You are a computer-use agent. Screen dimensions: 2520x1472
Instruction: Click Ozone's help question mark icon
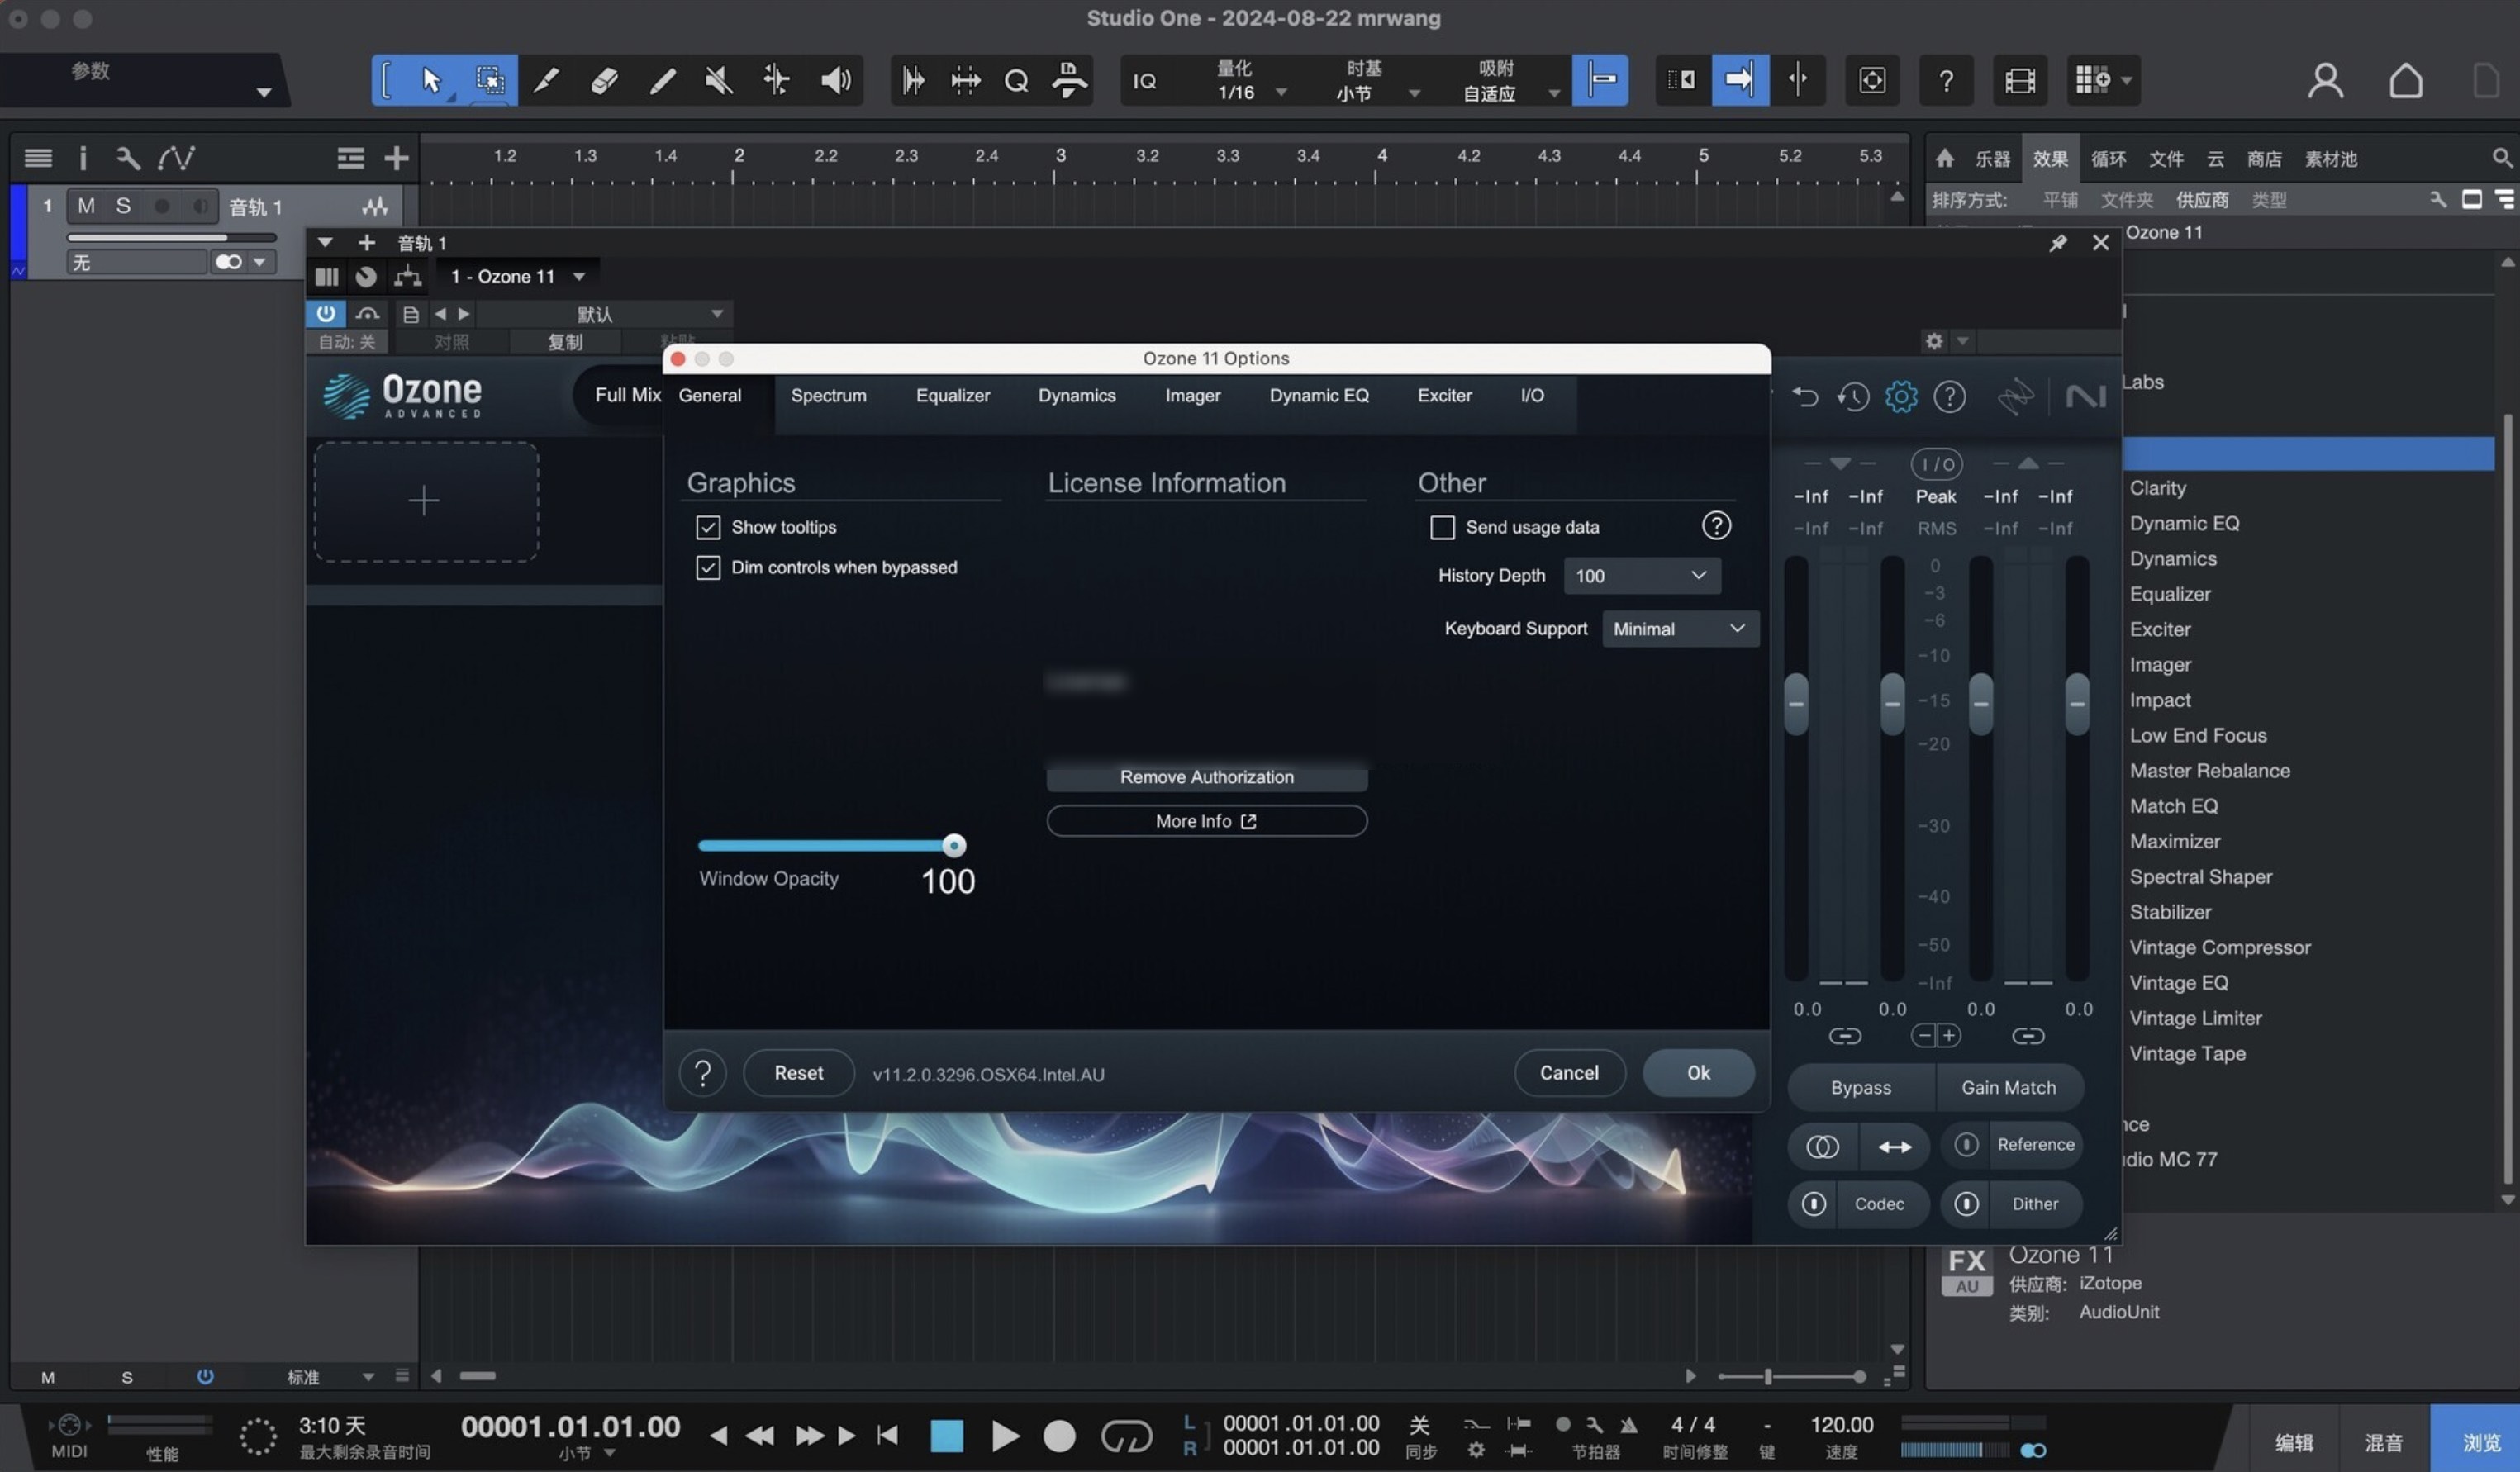tap(1949, 396)
